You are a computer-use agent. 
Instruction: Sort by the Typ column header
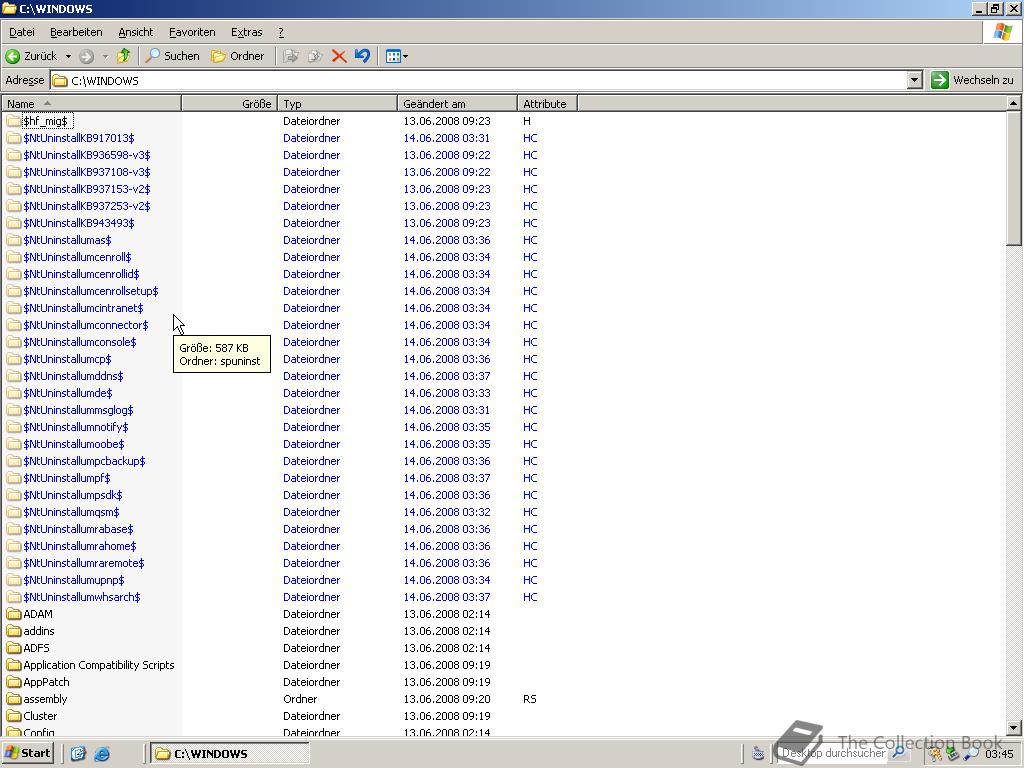pos(337,103)
